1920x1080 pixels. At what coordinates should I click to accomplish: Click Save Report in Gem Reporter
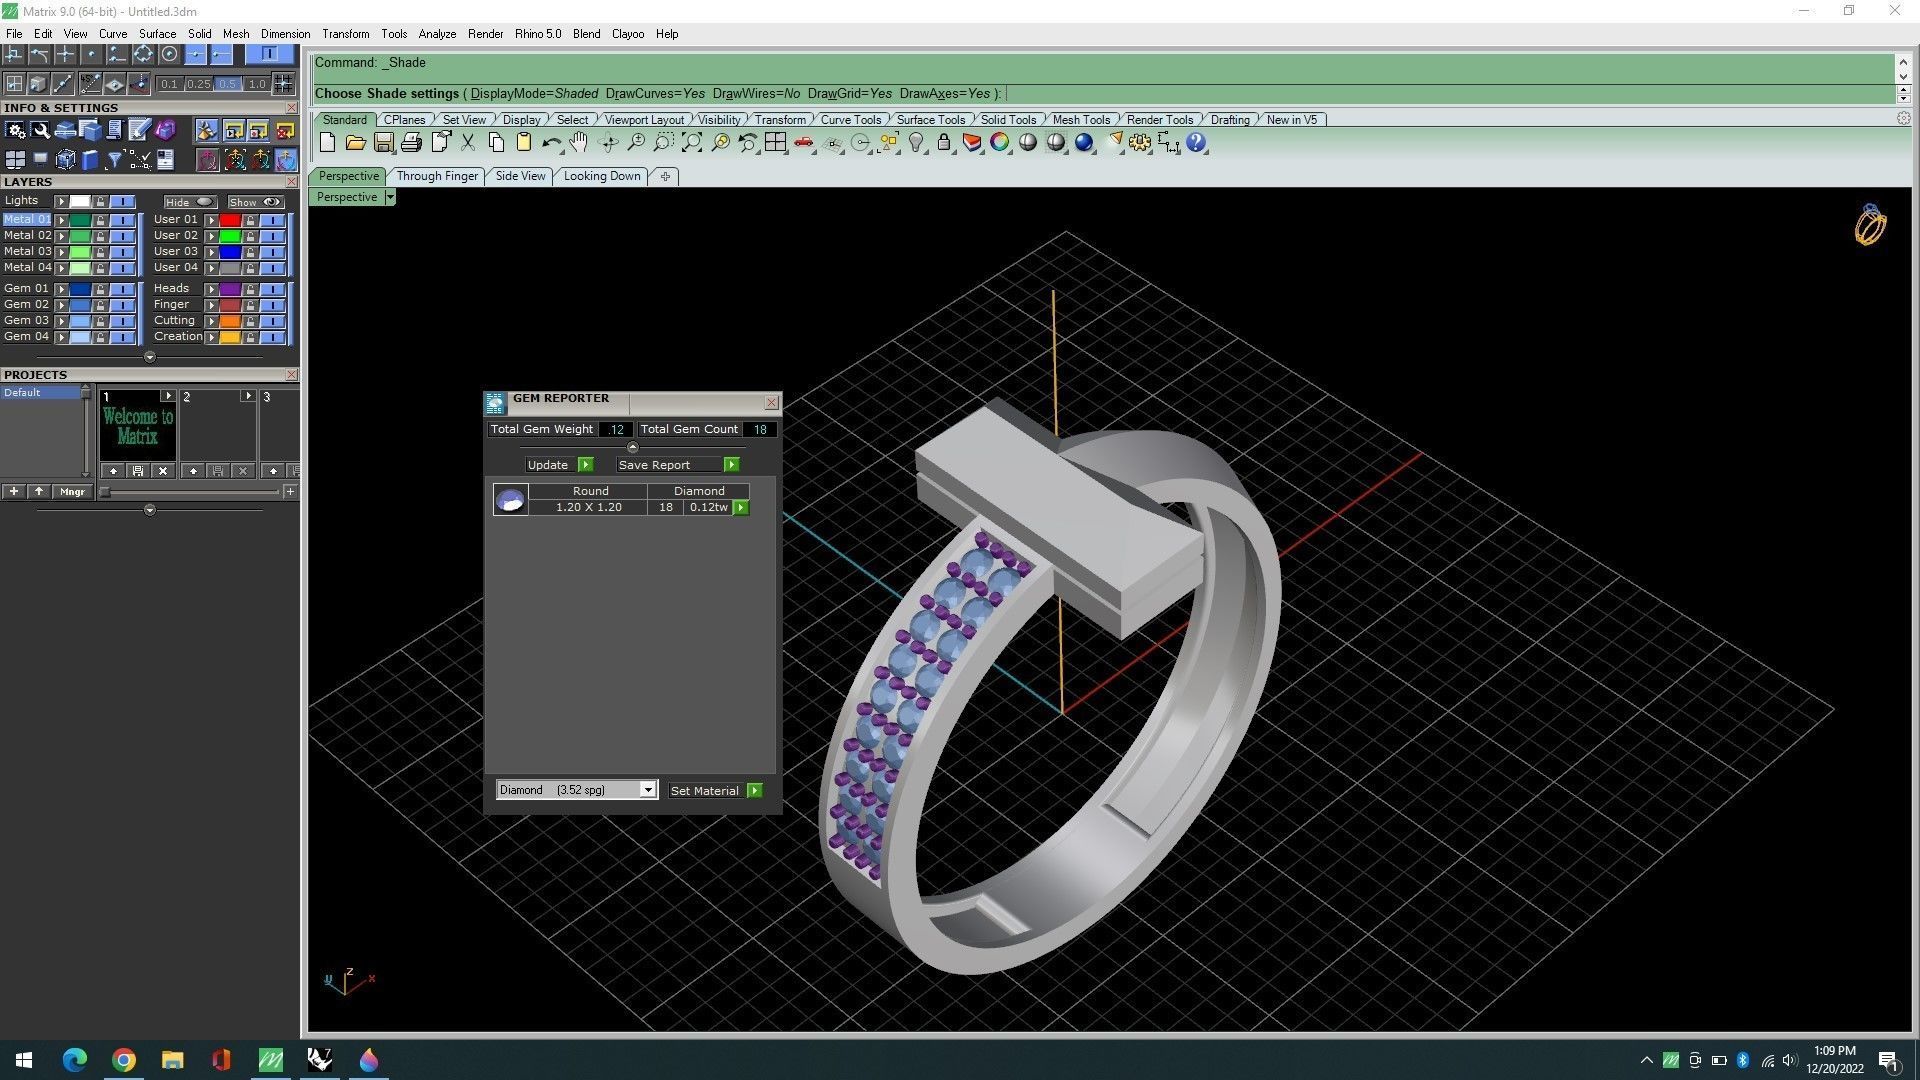click(677, 465)
